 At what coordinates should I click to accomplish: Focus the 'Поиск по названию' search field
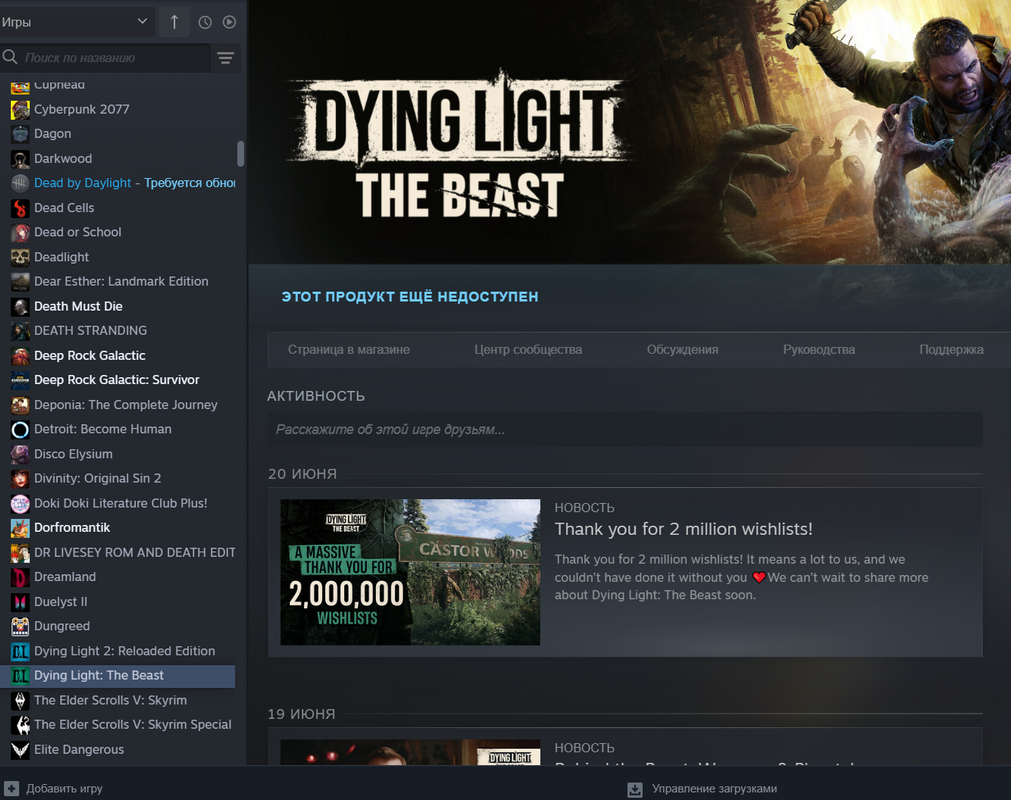pyautogui.click(x=116, y=58)
